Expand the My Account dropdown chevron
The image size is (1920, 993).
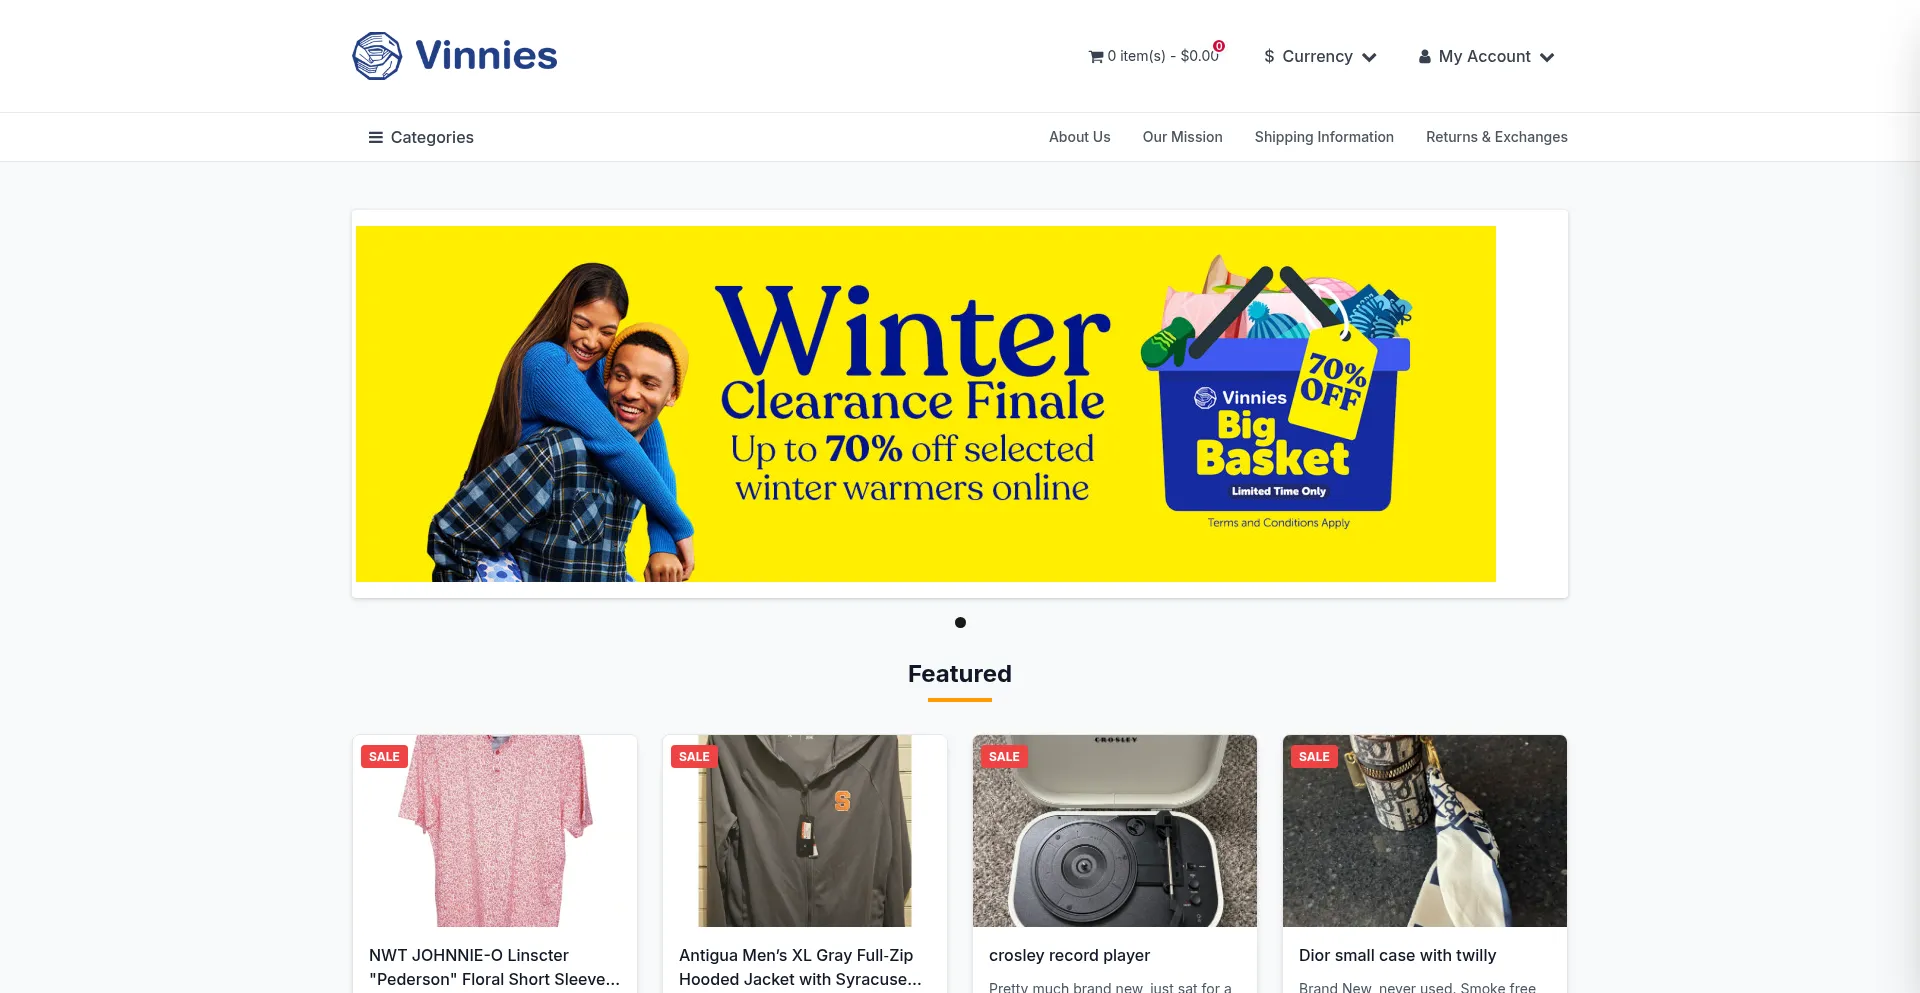(x=1547, y=57)
